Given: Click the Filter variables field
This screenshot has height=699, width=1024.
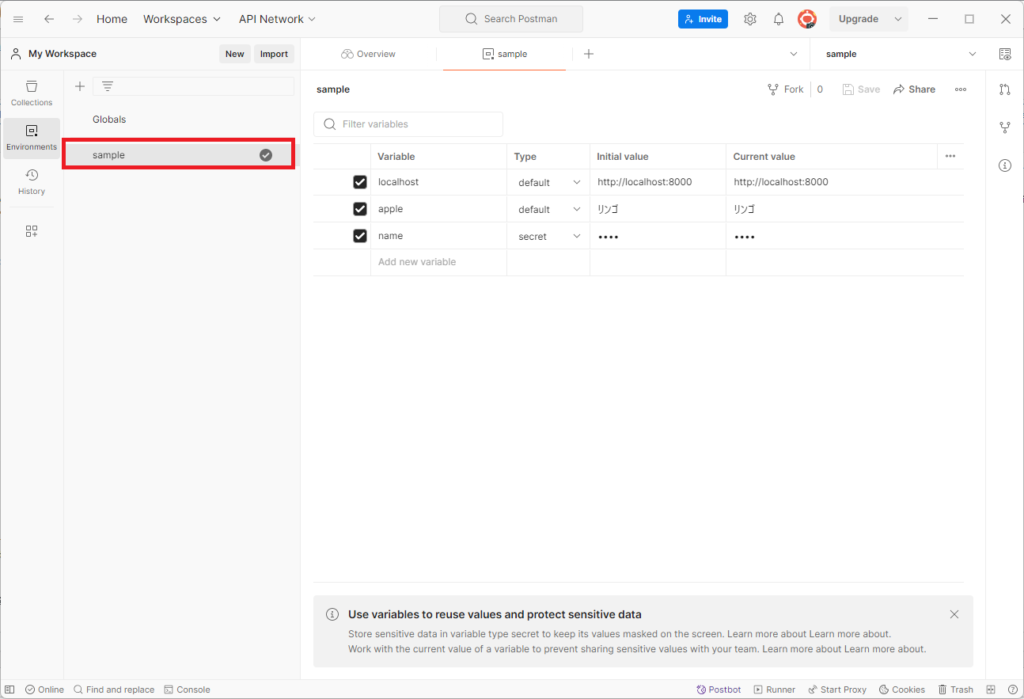Looking at the screenshot, I should (x=408, y=124).
